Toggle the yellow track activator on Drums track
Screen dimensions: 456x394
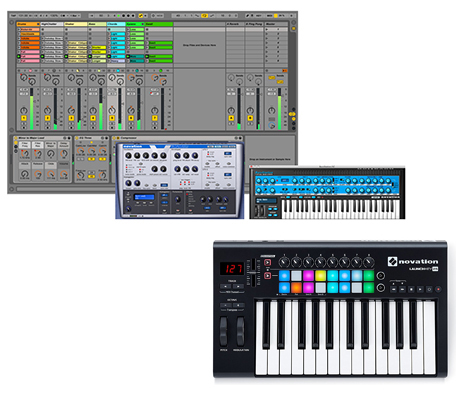coord(24,118)
